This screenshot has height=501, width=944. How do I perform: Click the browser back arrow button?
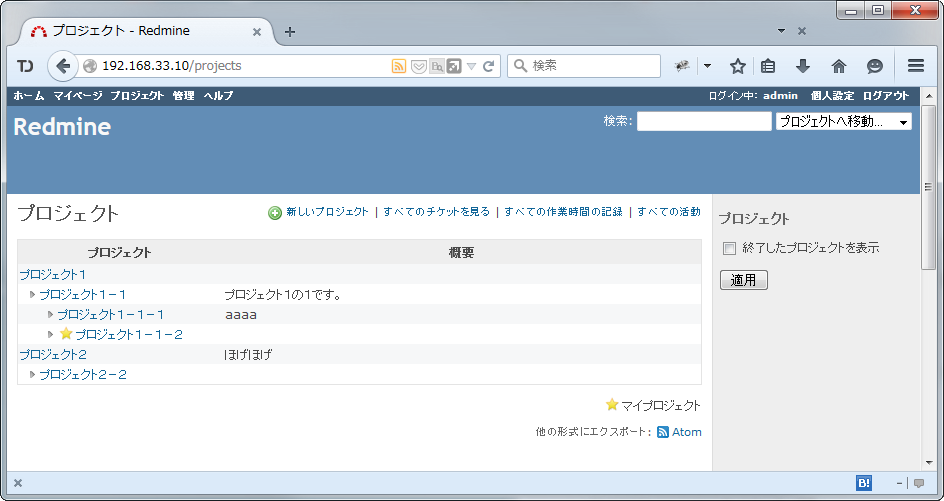[x=63, y=66]
